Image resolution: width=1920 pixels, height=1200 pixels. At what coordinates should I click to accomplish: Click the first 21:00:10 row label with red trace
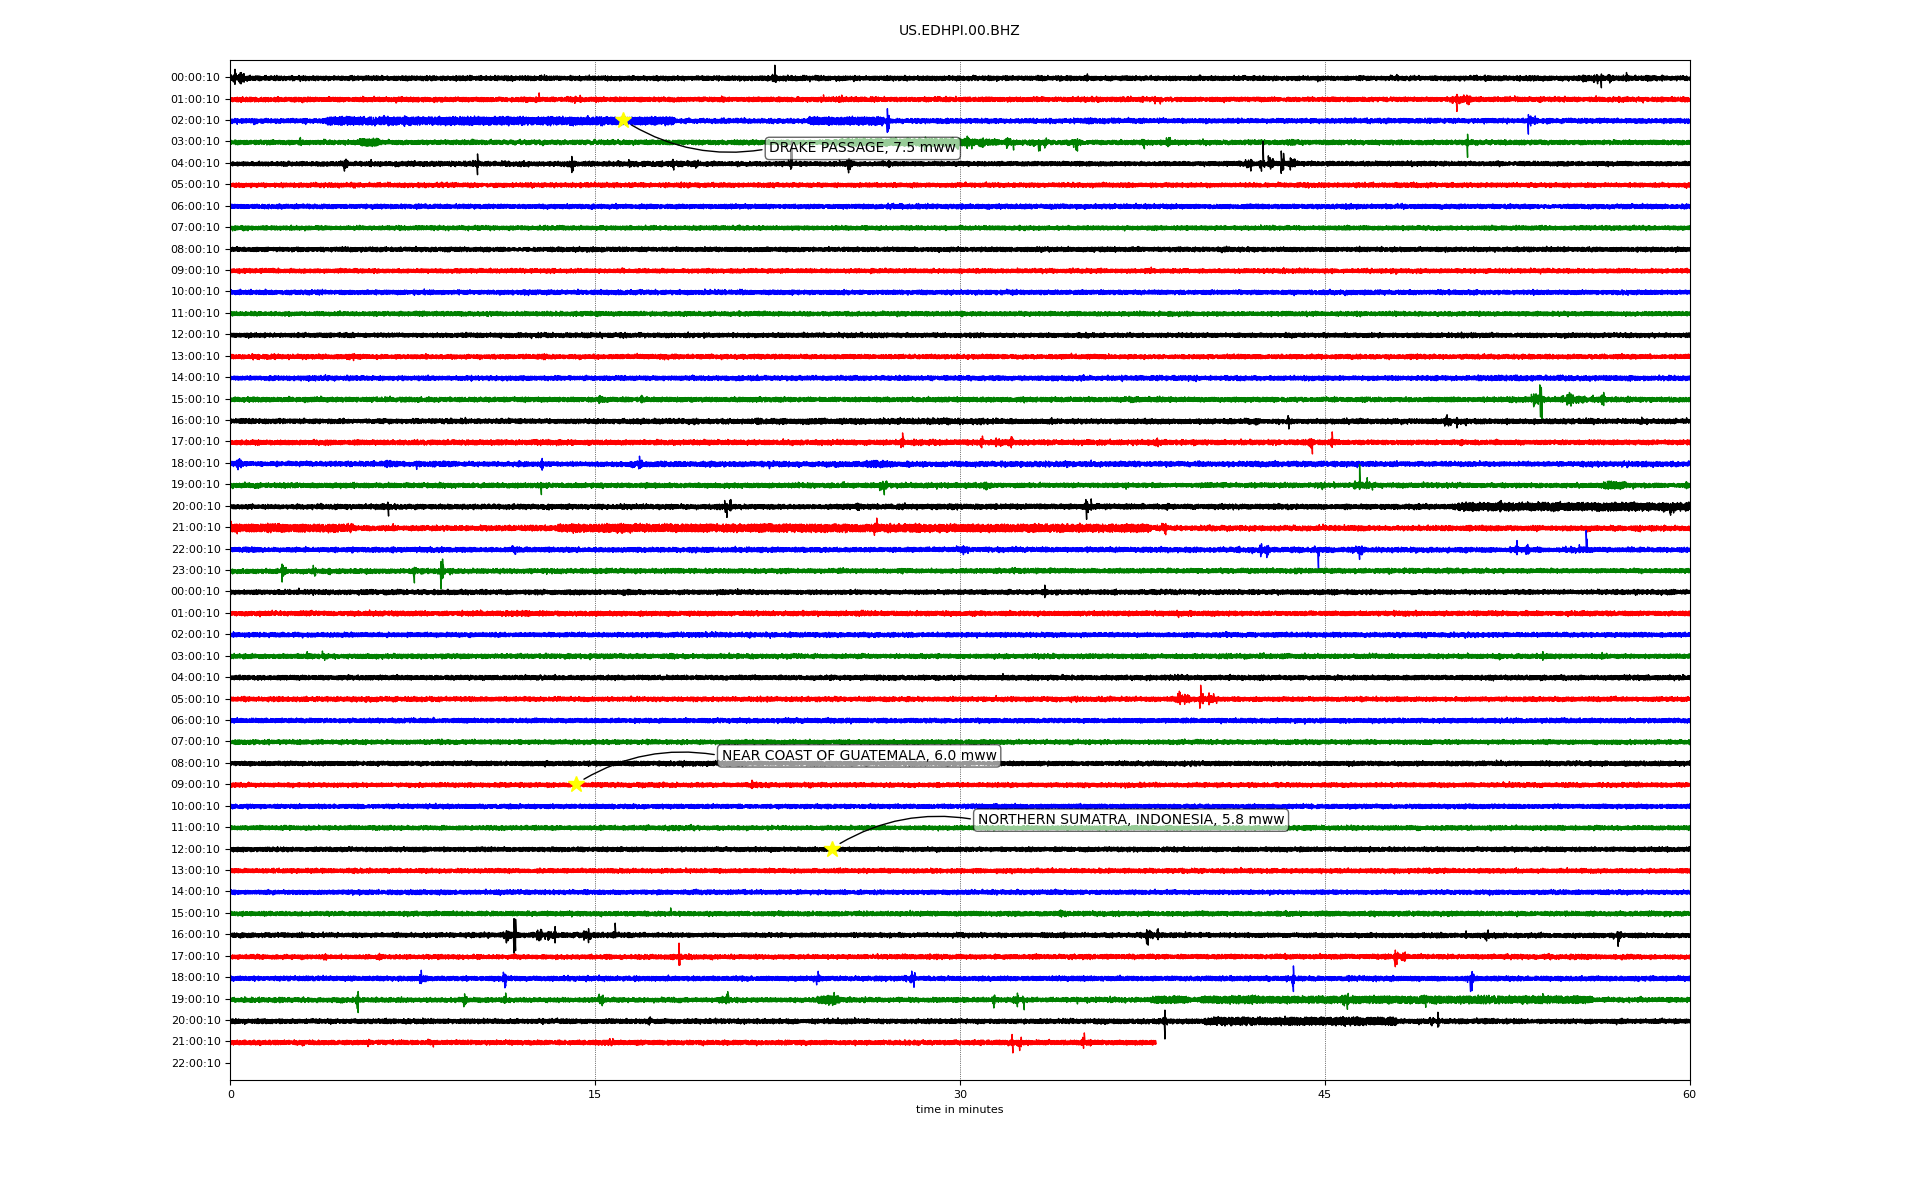[195, 528]
